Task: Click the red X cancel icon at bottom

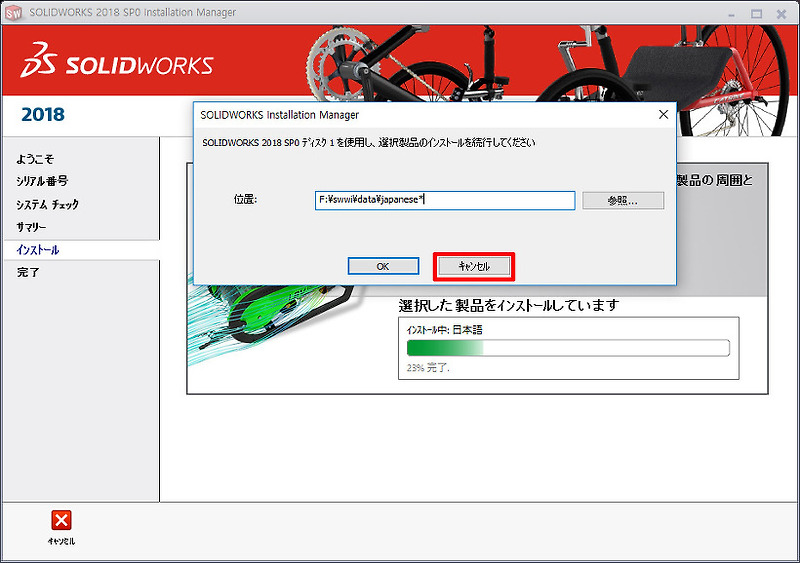Action: pyautogui.click(x=61, y=521)
